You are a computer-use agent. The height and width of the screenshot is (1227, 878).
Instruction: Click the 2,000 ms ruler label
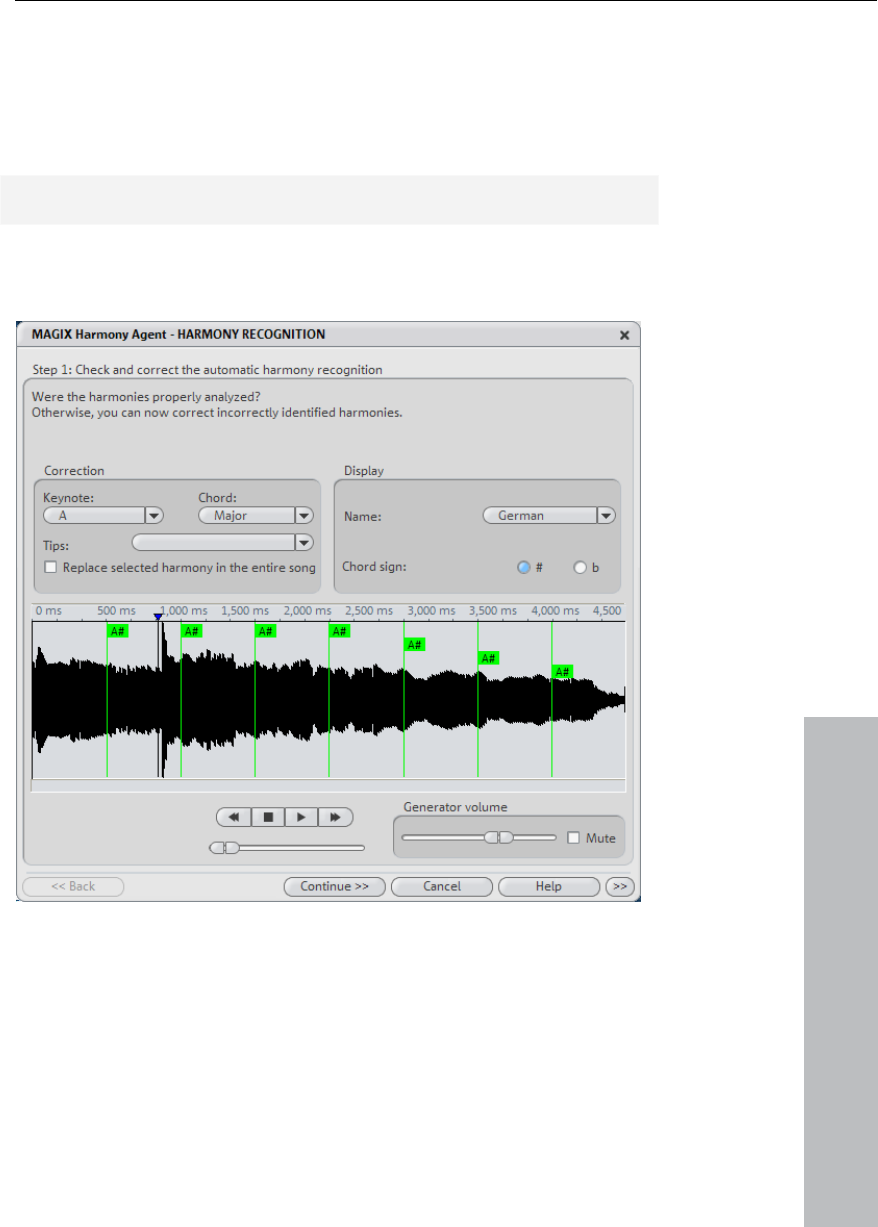[306, 610]
